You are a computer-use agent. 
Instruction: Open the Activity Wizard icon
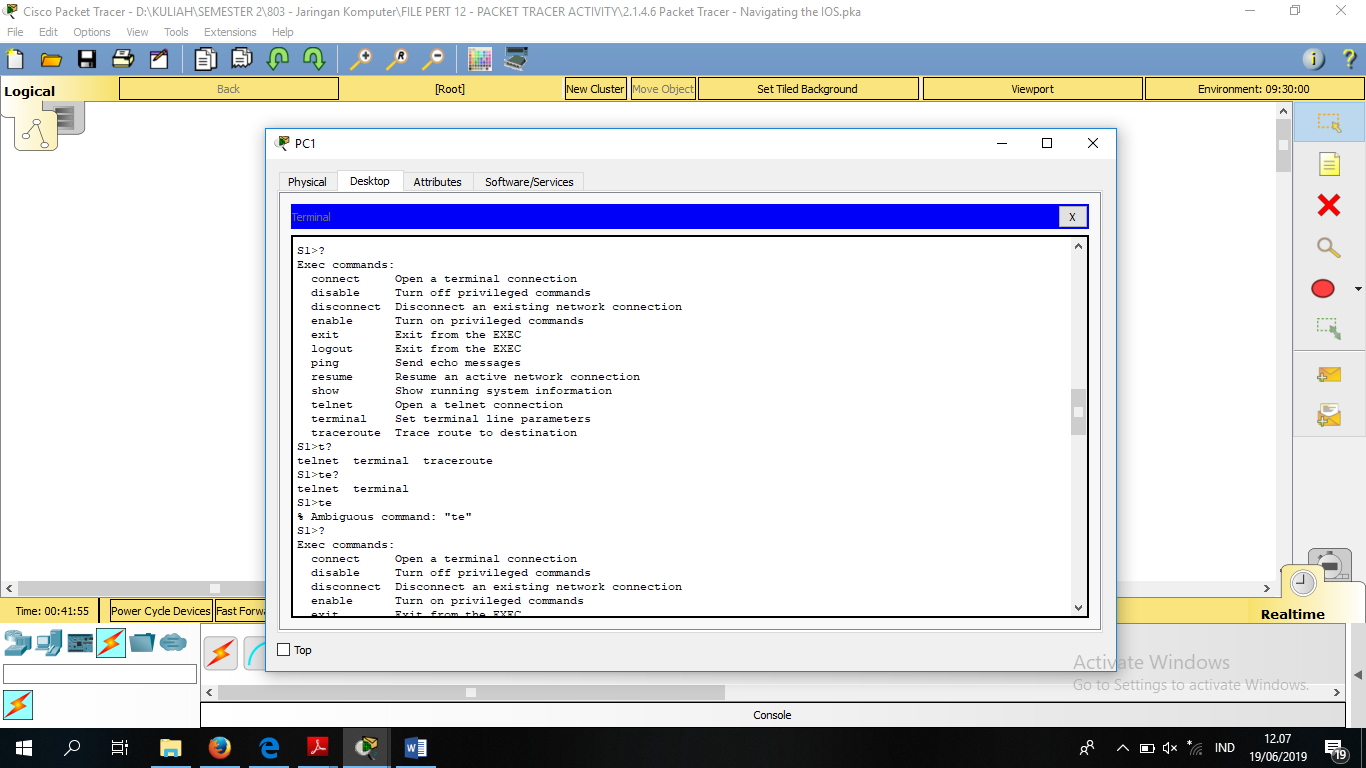[159, 59]
